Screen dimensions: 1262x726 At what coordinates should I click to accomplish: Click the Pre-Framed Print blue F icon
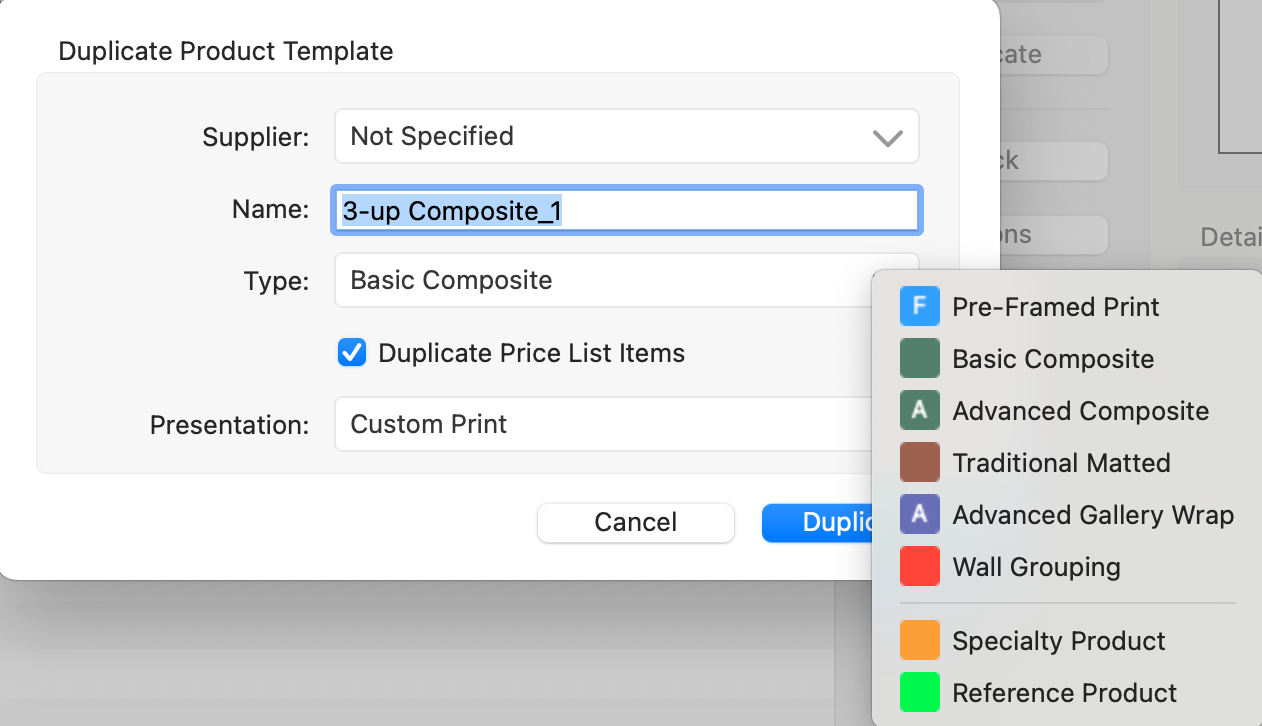click(919, 307)
